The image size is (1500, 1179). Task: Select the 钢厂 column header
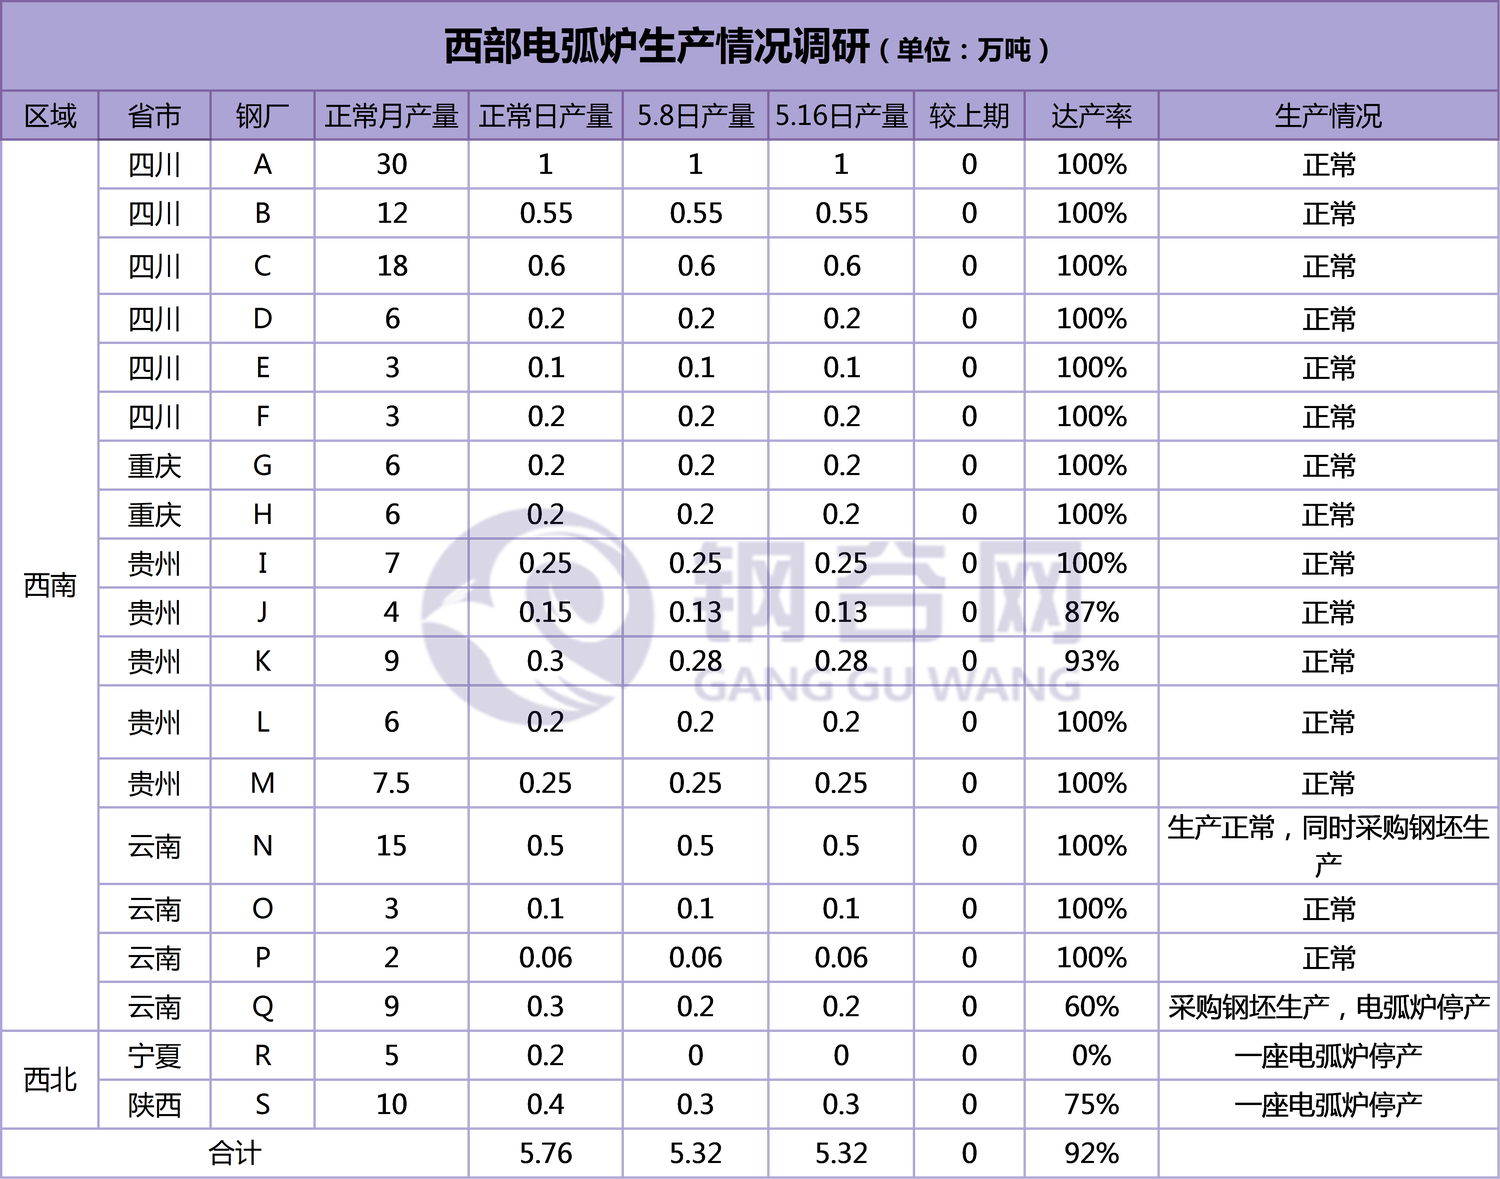pyautogui.click(x=262, y=116)
